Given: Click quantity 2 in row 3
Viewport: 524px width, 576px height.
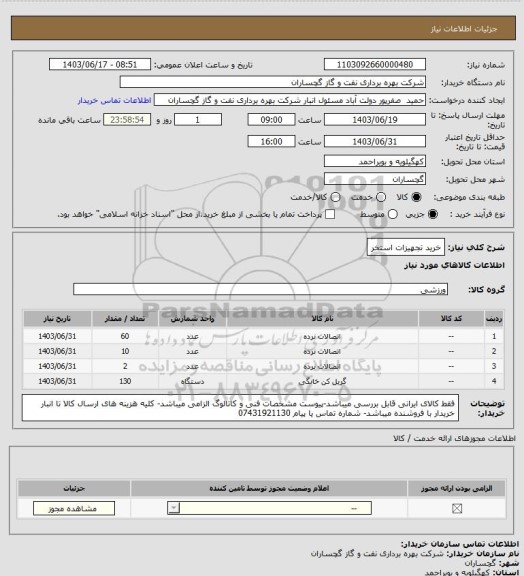Looking at the screenshot, I should (125, 366).
